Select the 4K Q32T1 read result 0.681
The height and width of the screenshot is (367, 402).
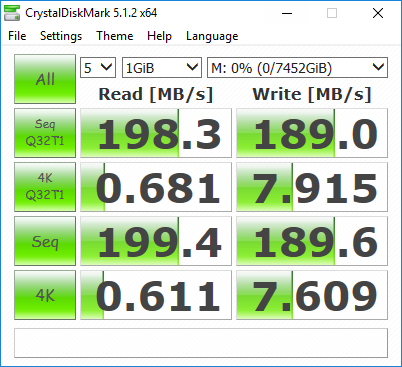click(156, 187)
